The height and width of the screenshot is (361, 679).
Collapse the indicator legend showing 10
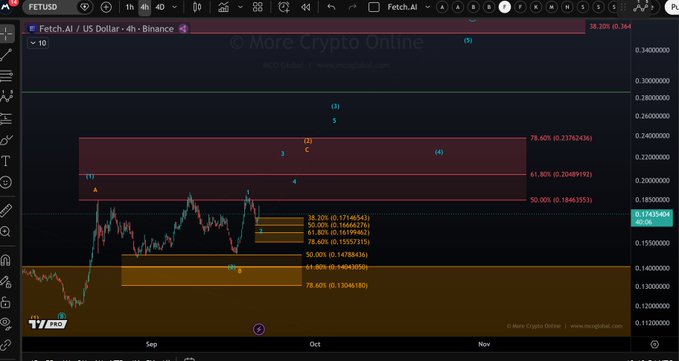[x=38, y=43]
